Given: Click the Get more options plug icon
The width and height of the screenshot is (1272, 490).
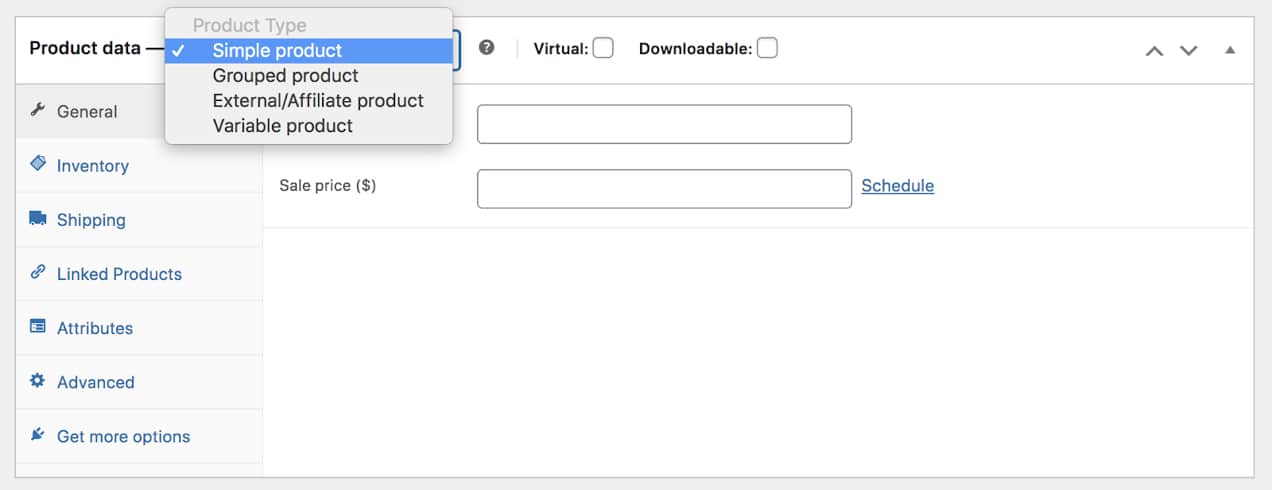Looking at the screenshot, I should pyautogui.click(x=38, y=434).
